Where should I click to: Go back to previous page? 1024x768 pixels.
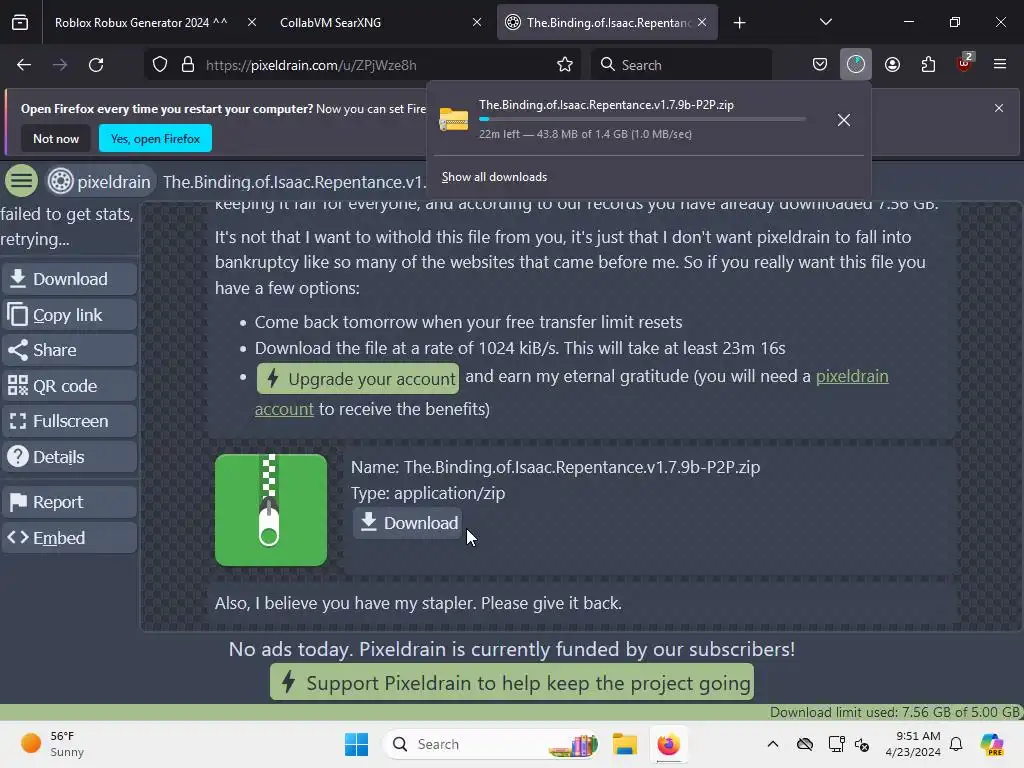pyautogui.click(x=24, y=65)
